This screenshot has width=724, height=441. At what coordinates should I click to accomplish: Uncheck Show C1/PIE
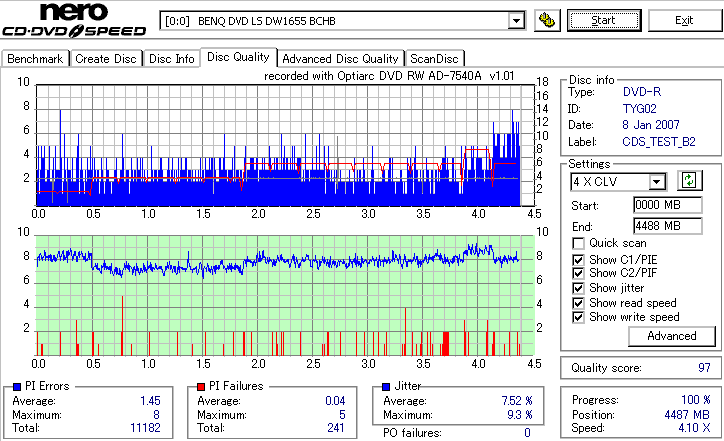578,260
